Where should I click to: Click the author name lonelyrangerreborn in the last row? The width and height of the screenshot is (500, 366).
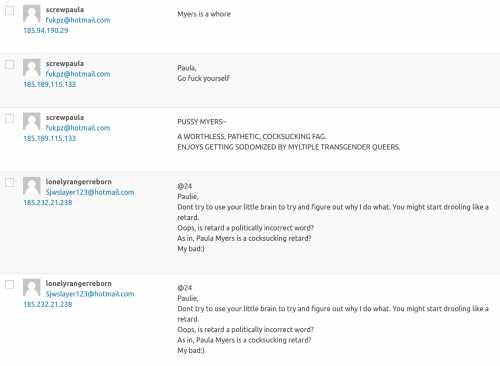pos(79,283)
